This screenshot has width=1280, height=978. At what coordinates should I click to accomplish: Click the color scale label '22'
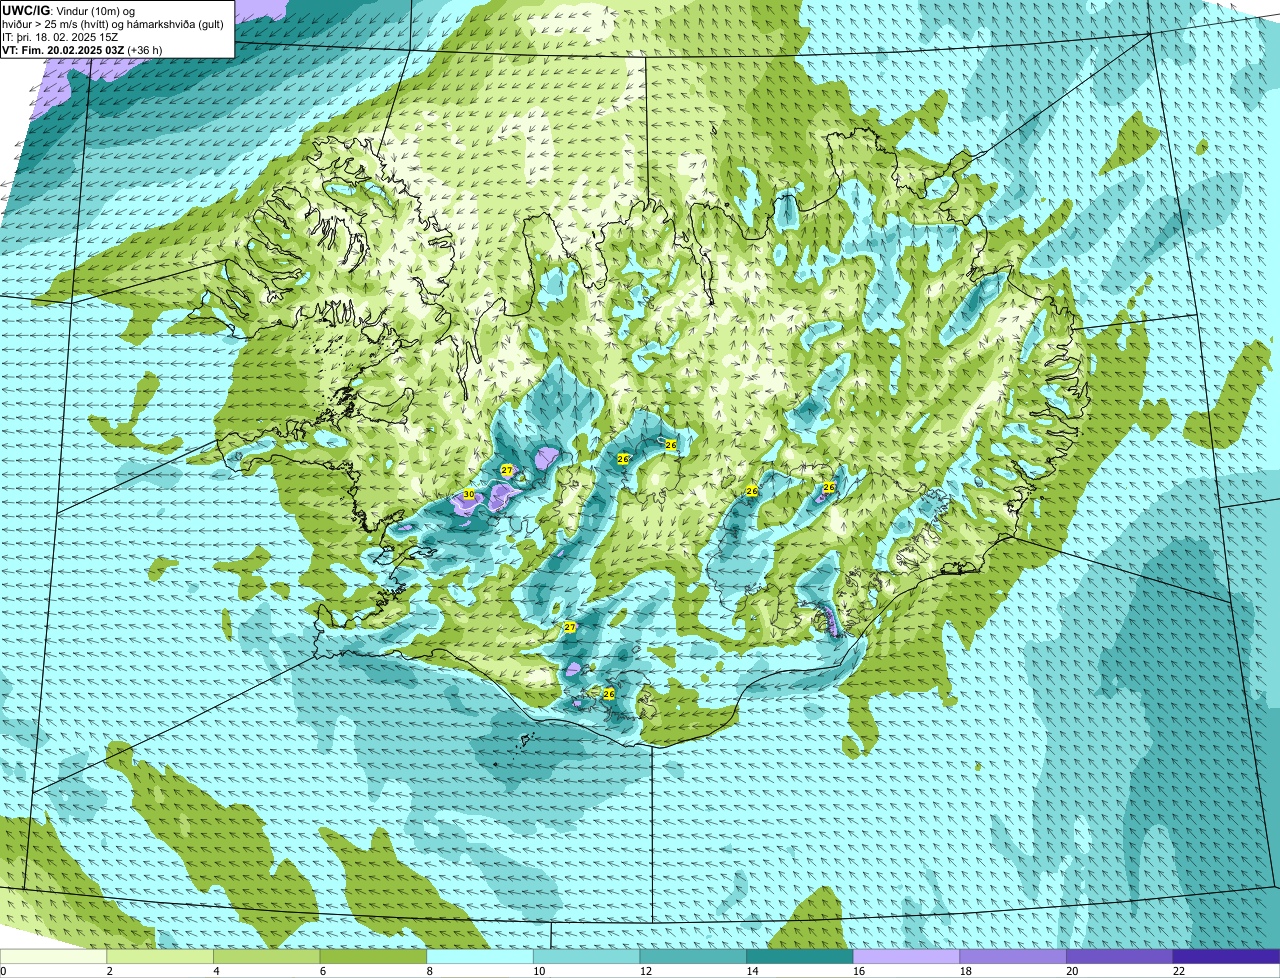(1179, 971)
